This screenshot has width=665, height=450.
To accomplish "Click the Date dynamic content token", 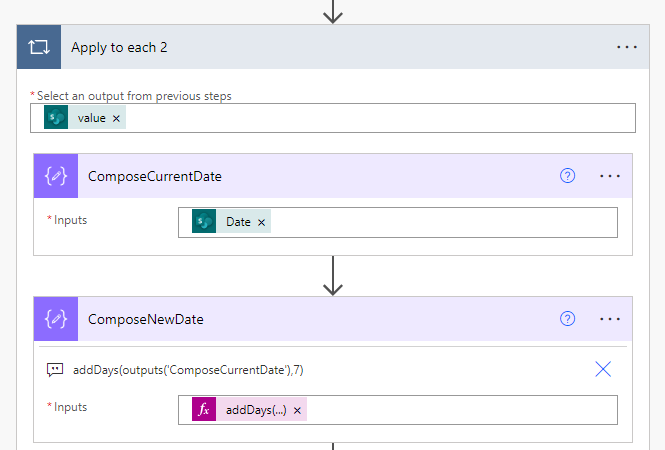I will 238,222.
